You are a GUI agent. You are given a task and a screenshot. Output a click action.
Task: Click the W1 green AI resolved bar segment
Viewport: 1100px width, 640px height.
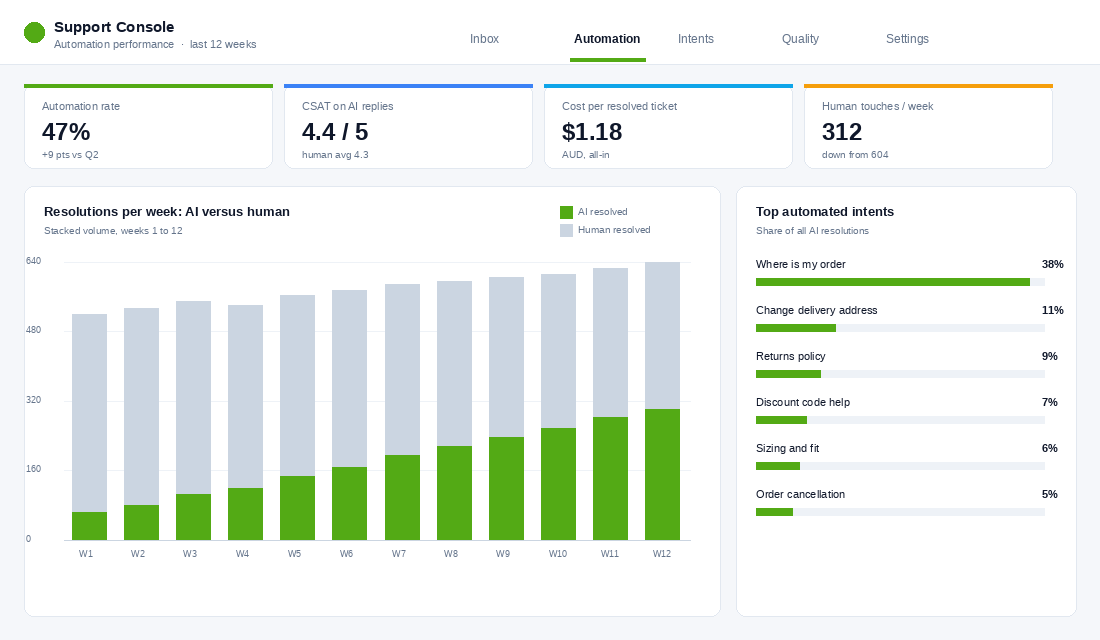pyautogui.click(x=90, y=526)
